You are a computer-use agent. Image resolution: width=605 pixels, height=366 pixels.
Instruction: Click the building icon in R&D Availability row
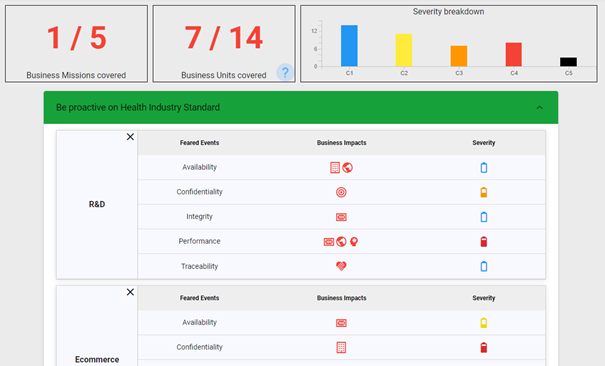pos(335,168)
